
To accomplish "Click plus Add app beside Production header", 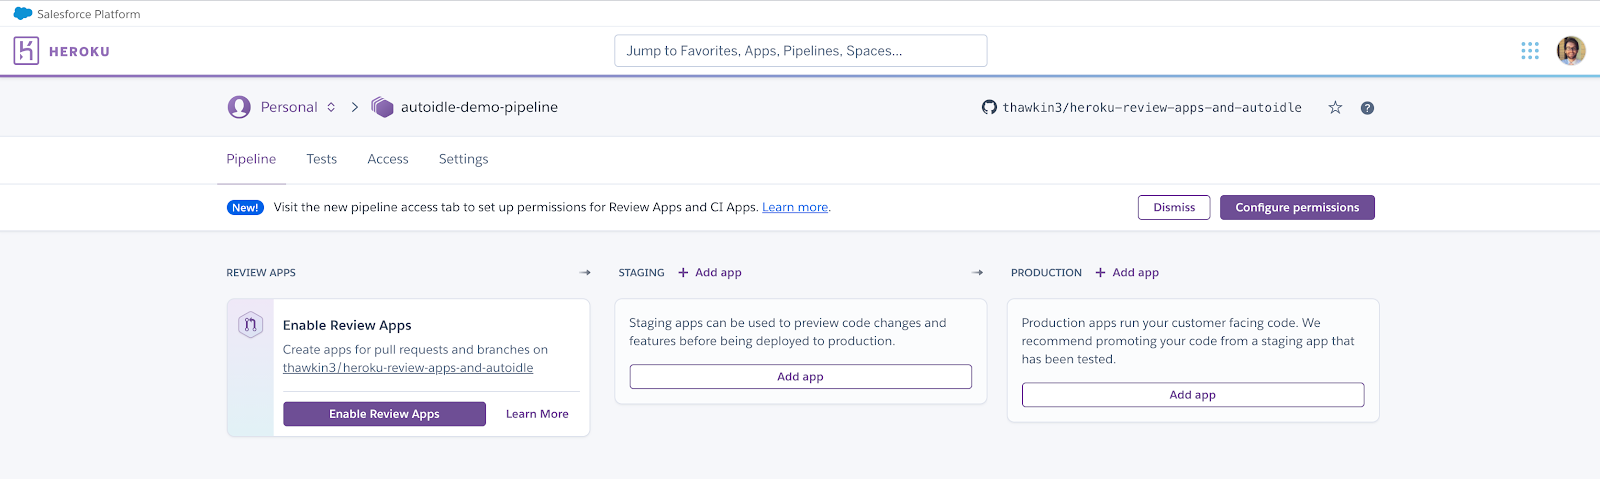I will coord(1127,272).
